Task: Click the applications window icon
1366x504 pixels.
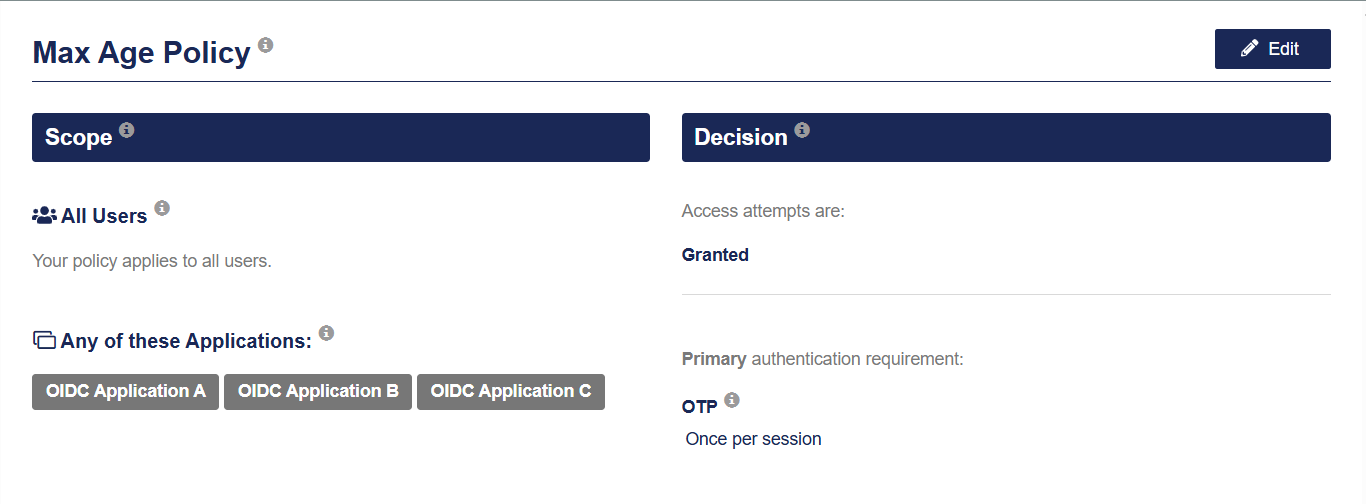Action: (44, 341)
